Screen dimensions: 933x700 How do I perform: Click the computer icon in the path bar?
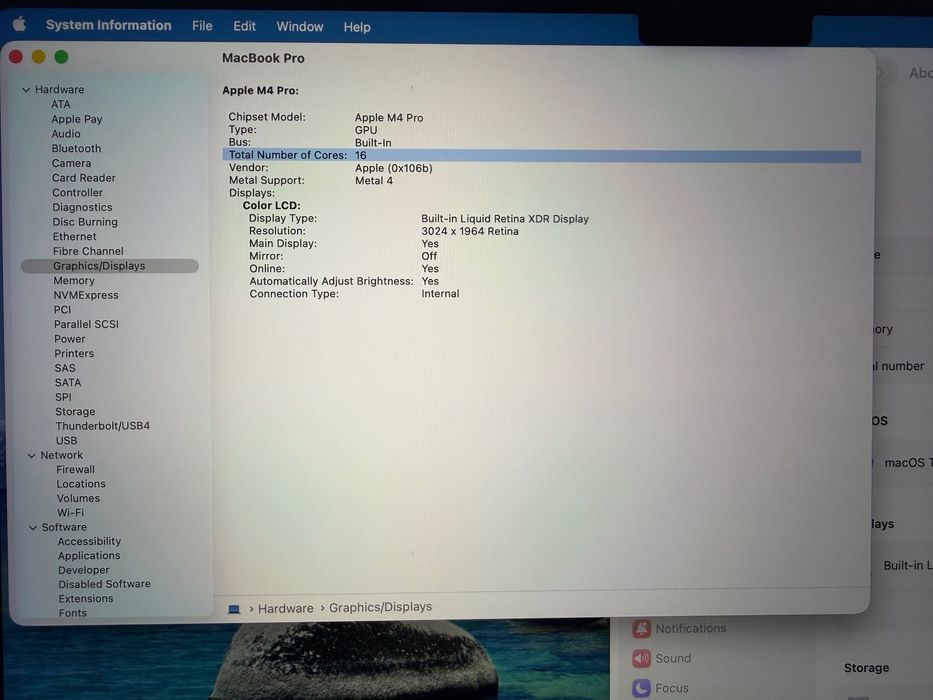[234, 609]
